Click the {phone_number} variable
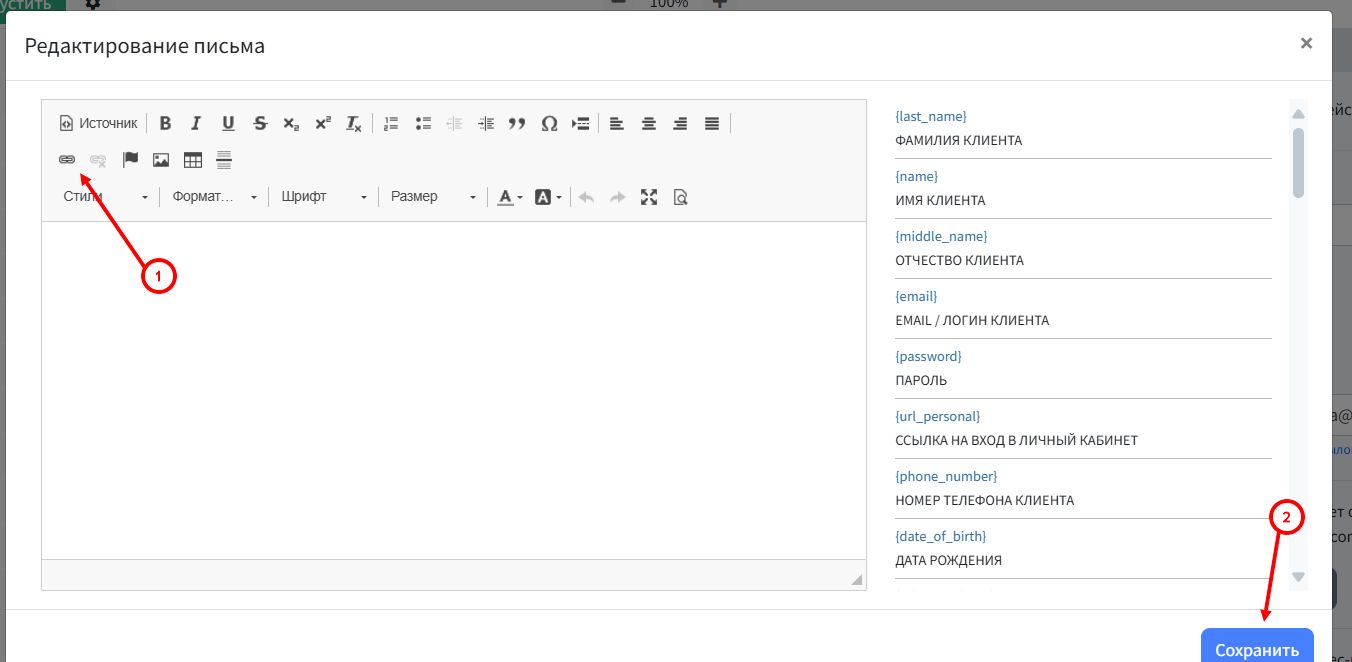 point(946,477)
